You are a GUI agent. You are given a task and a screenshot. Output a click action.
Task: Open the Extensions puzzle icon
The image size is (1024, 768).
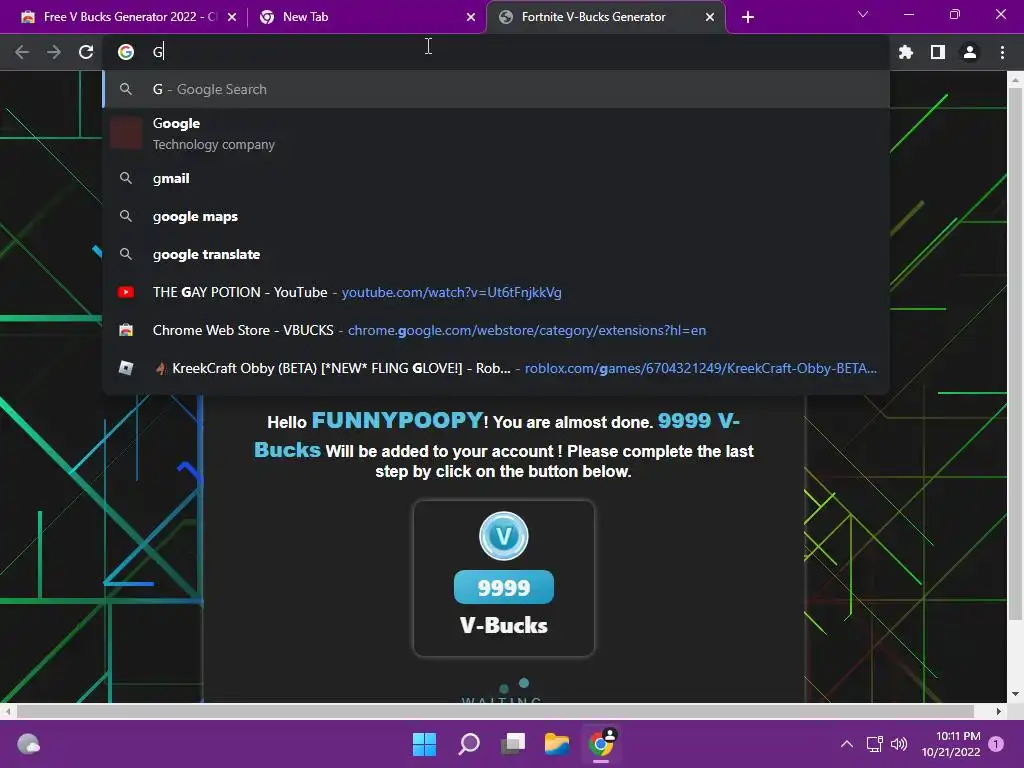(905, 52)
